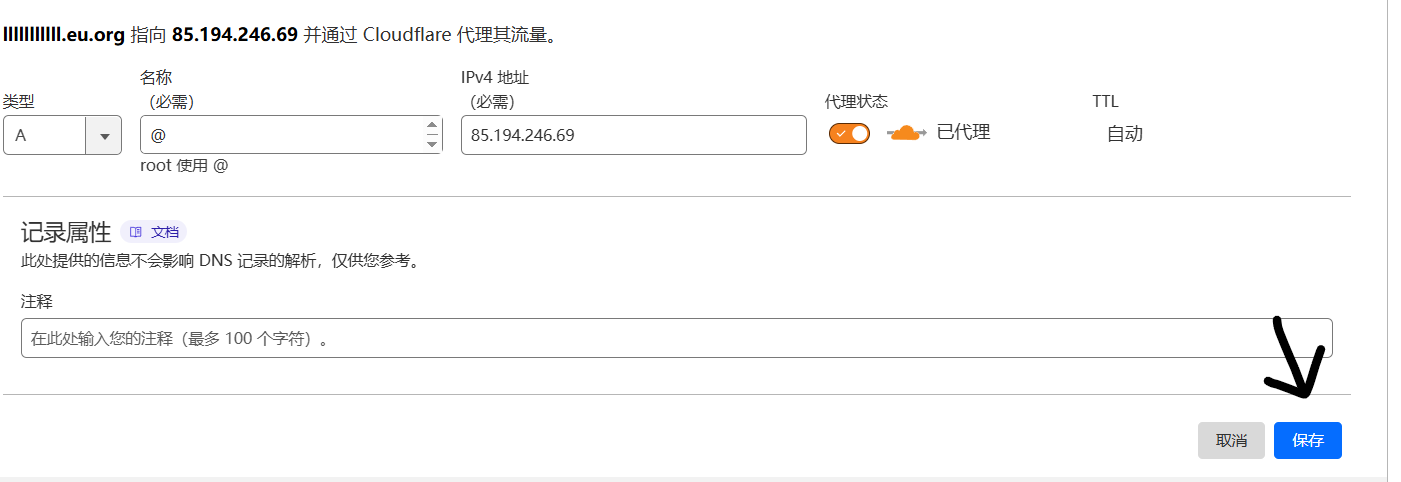The height and width of the screenshot is (482, 1401).
Task: Click into the 注释 comment text box
Action: coord(676,338)
